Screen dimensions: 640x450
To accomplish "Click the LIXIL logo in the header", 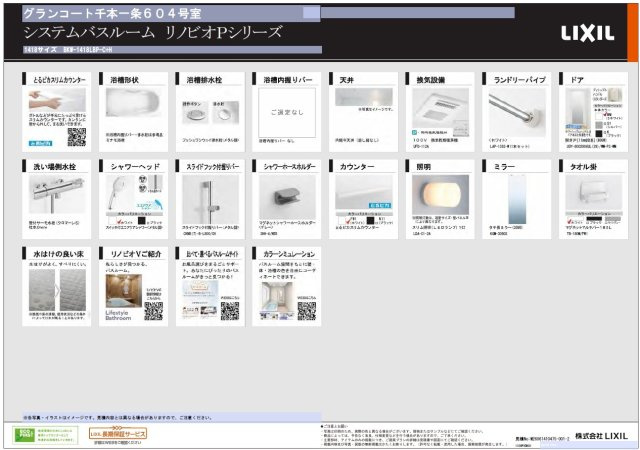I will (587, 33).
